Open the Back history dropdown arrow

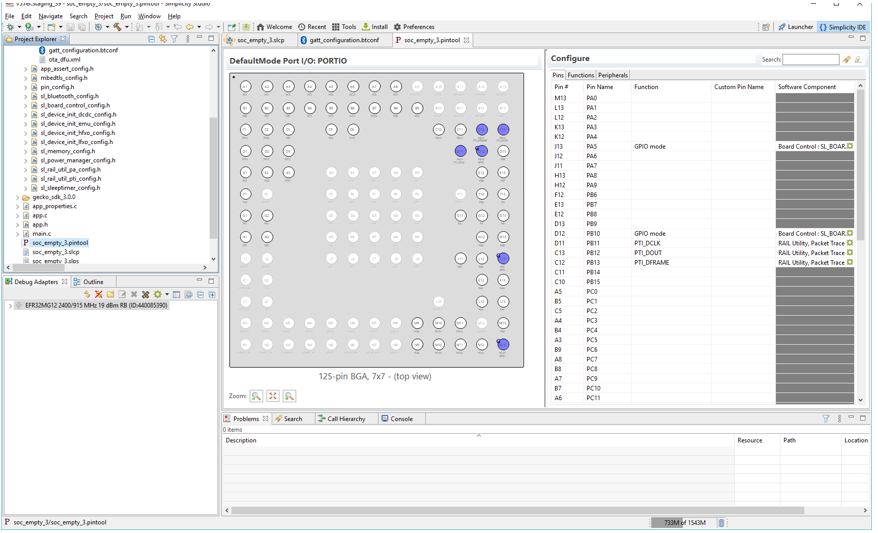pyautogui.click(x=199, y=27)
